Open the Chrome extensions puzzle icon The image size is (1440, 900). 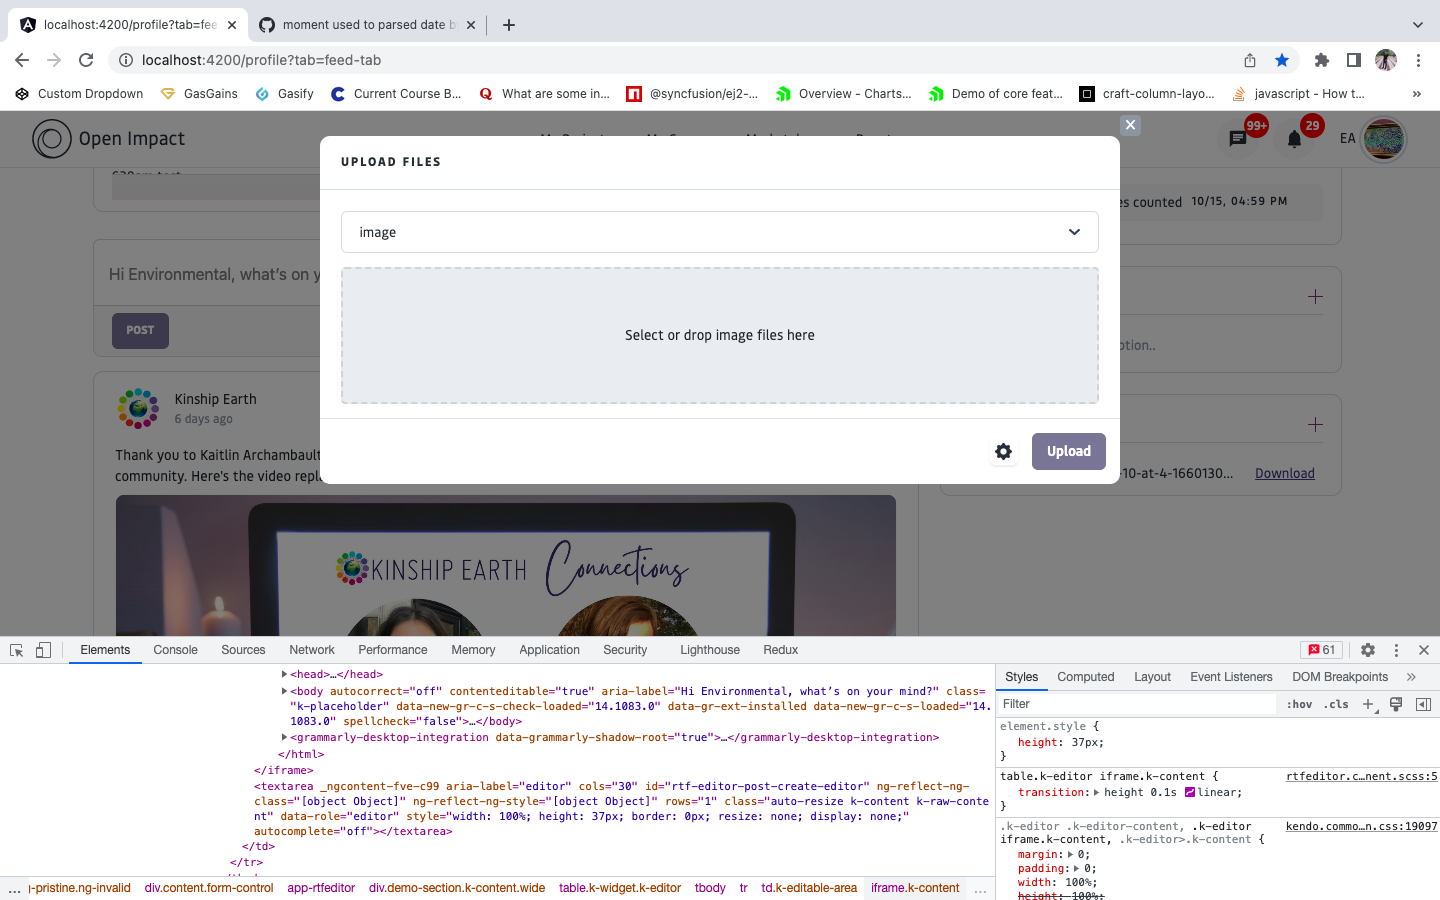click(1322, 60)
